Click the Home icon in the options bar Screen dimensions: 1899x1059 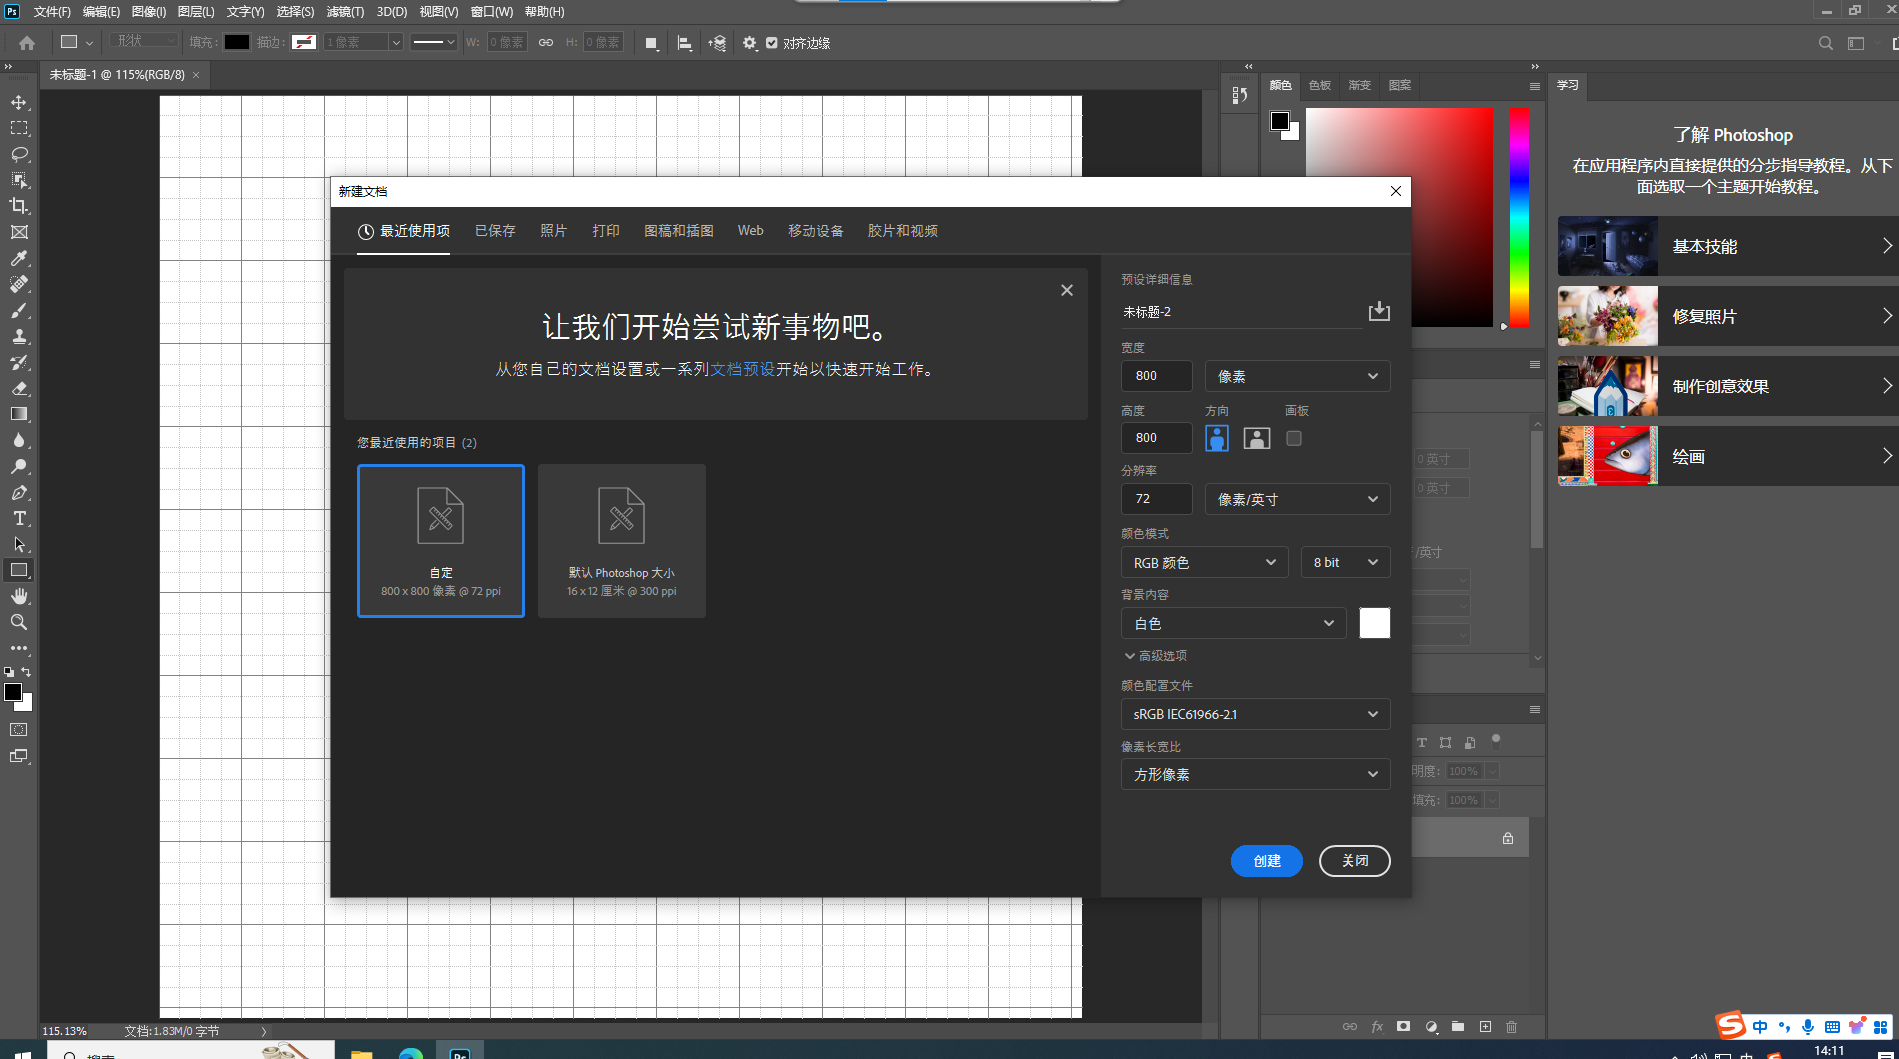27,43
